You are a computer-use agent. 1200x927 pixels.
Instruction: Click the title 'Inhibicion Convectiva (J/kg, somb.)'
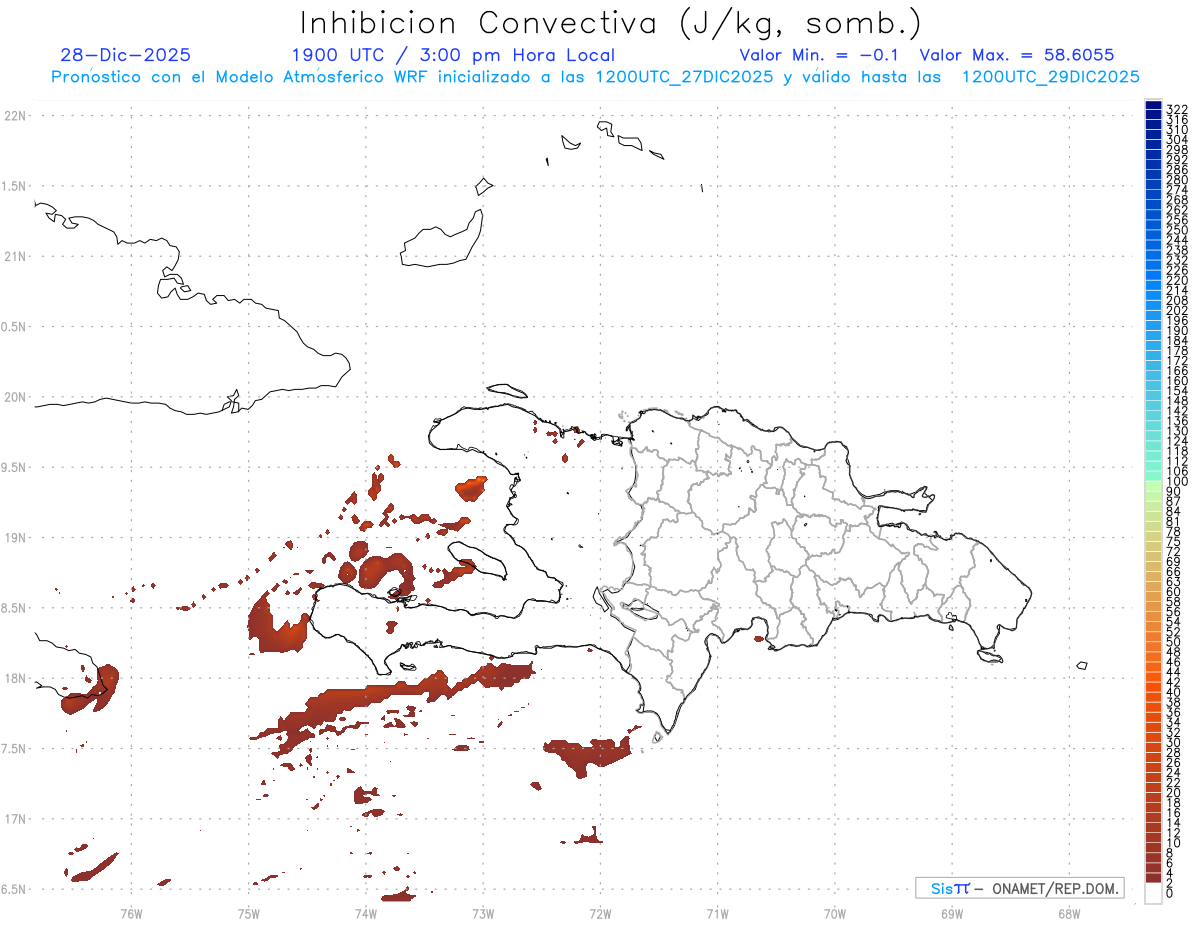pyautogui.click(x=611, y=22)
